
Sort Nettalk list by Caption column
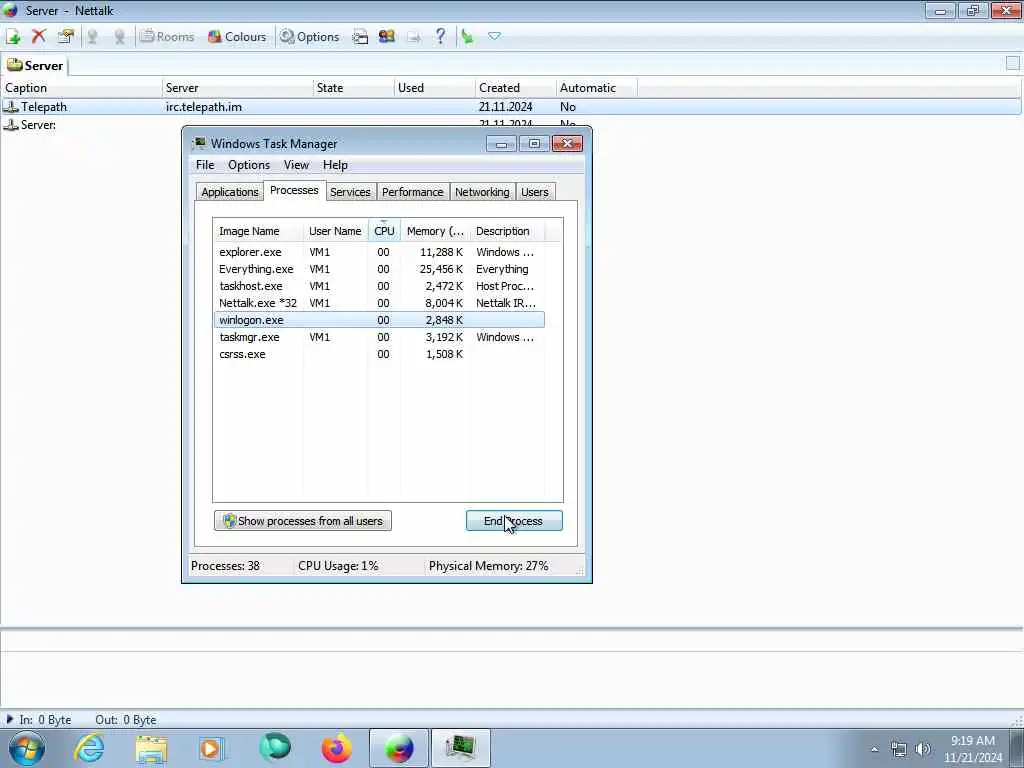point(81,88)
